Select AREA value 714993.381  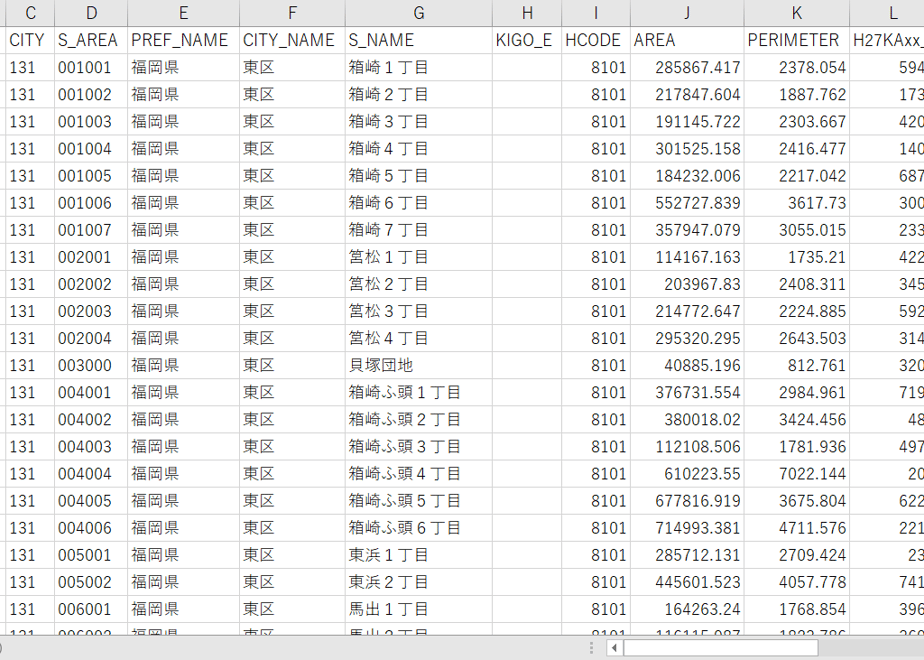click(687, 528)
